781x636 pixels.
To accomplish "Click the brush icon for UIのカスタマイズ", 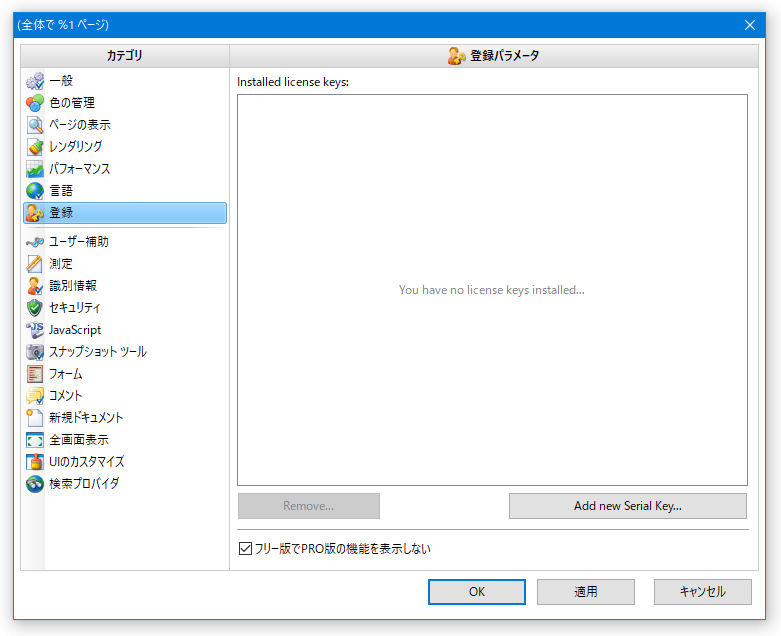I will (35, 462).
